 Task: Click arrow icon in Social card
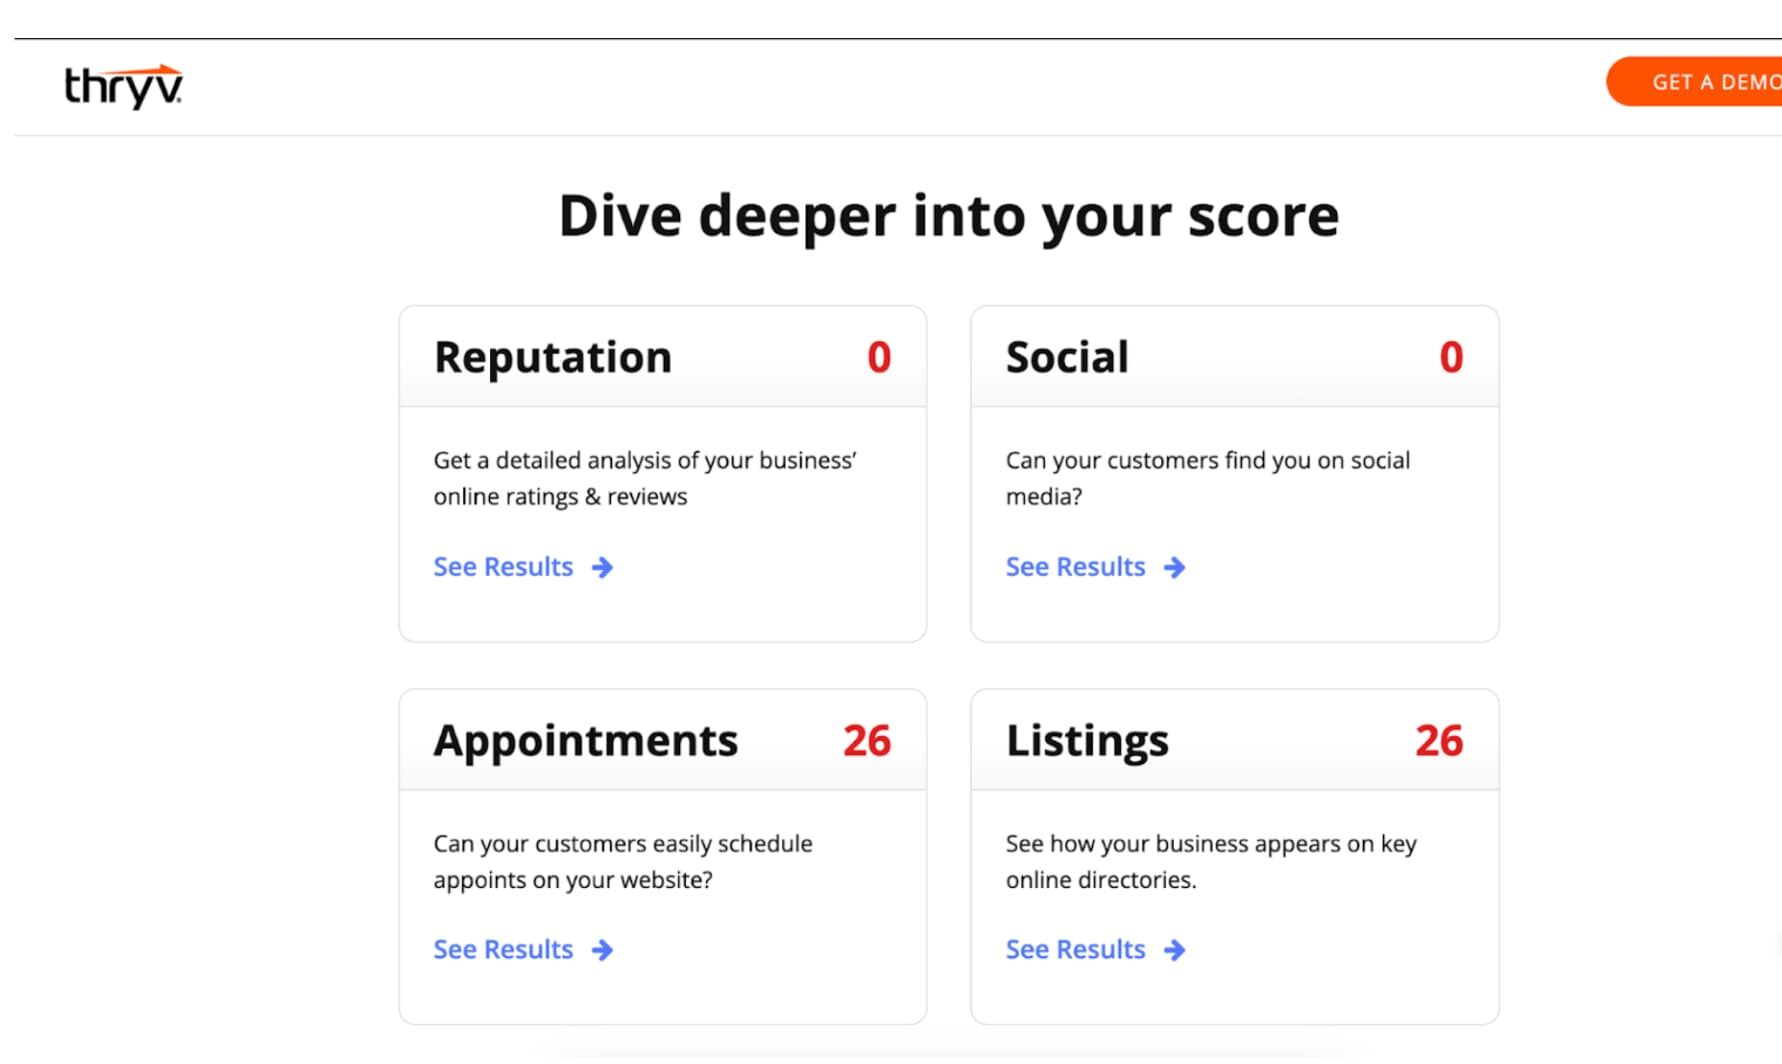(x=1175, y=568)
